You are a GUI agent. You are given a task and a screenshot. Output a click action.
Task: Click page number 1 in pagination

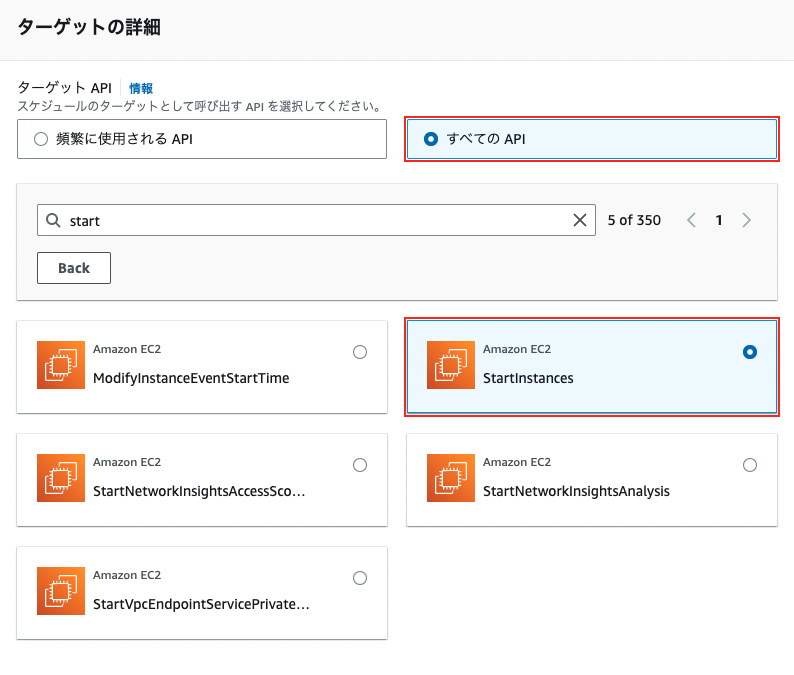719,220
